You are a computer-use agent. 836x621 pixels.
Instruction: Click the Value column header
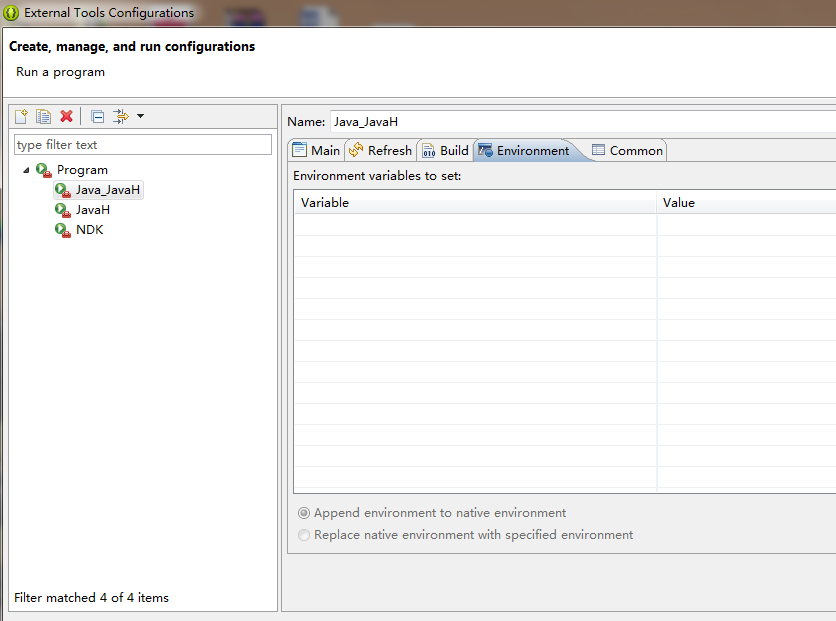click(746, 203)
